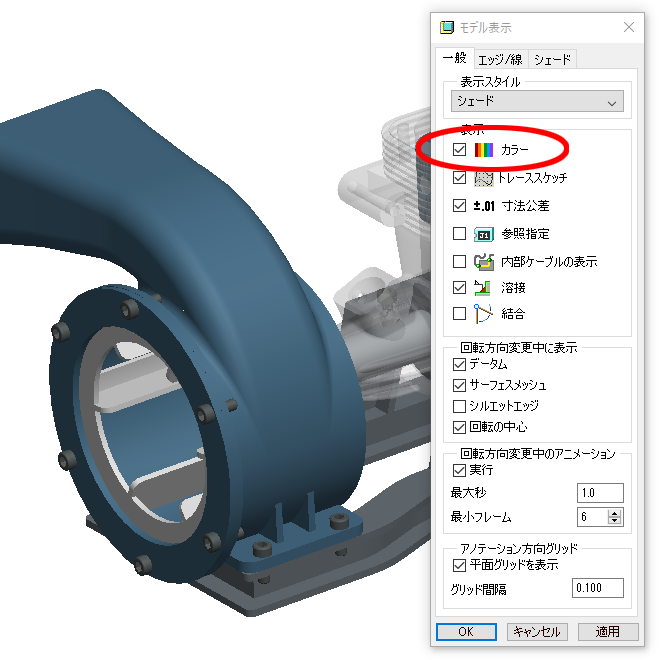Click the グリッド間隔 input field
660x660 pixels.
(x=597, y=588)
